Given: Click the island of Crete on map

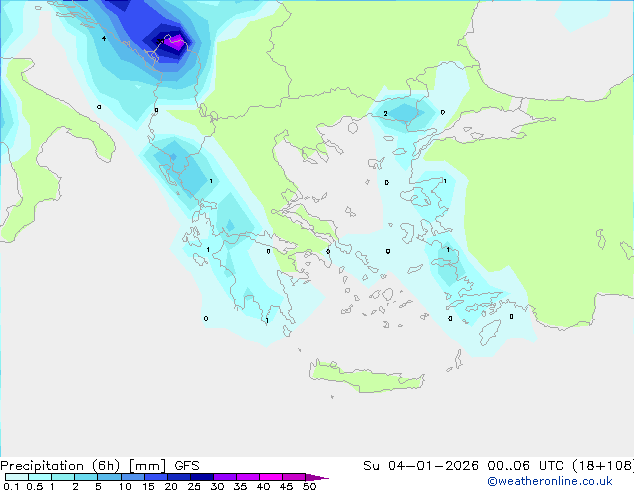Looking at the screenshot, I should (x=367, y=377).
